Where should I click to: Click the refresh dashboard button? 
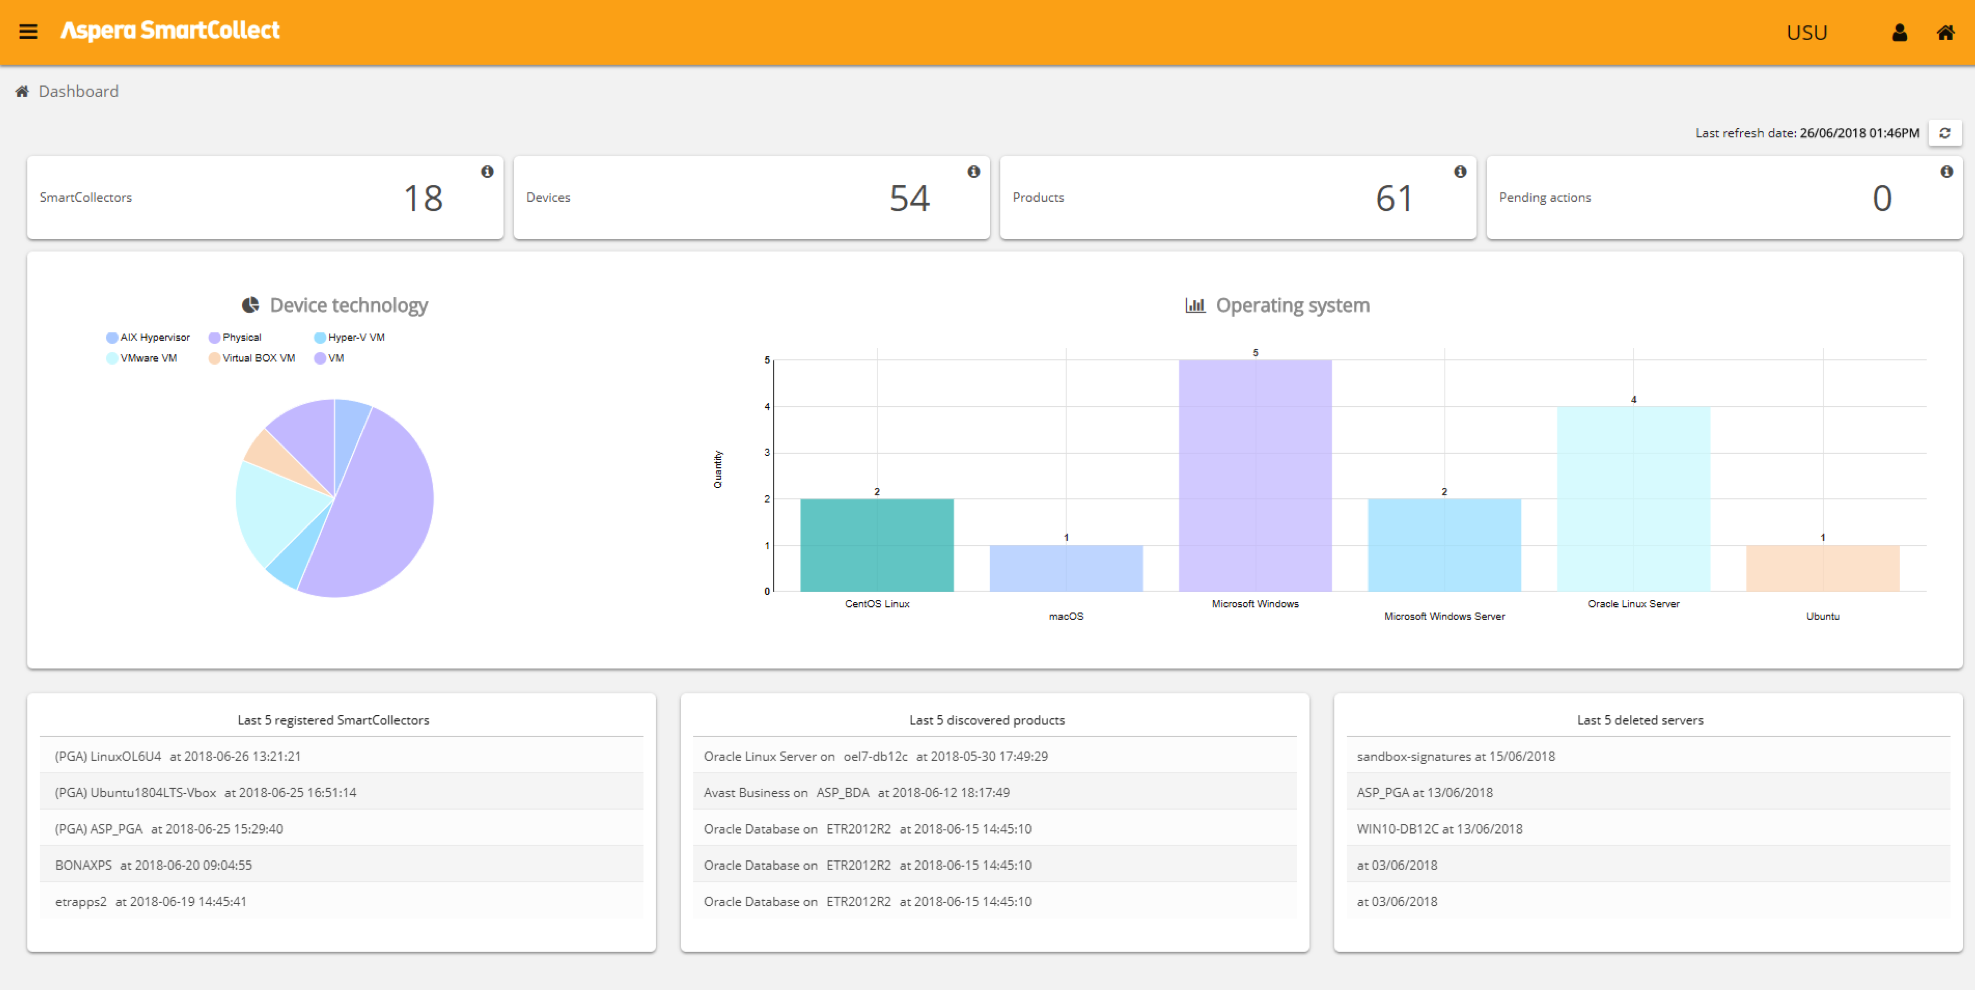[x=1945, y=133]
